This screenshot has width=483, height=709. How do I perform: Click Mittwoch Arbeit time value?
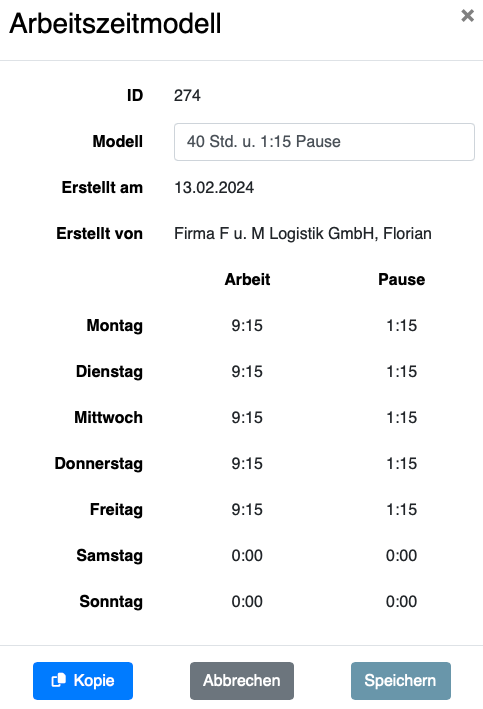247,417
